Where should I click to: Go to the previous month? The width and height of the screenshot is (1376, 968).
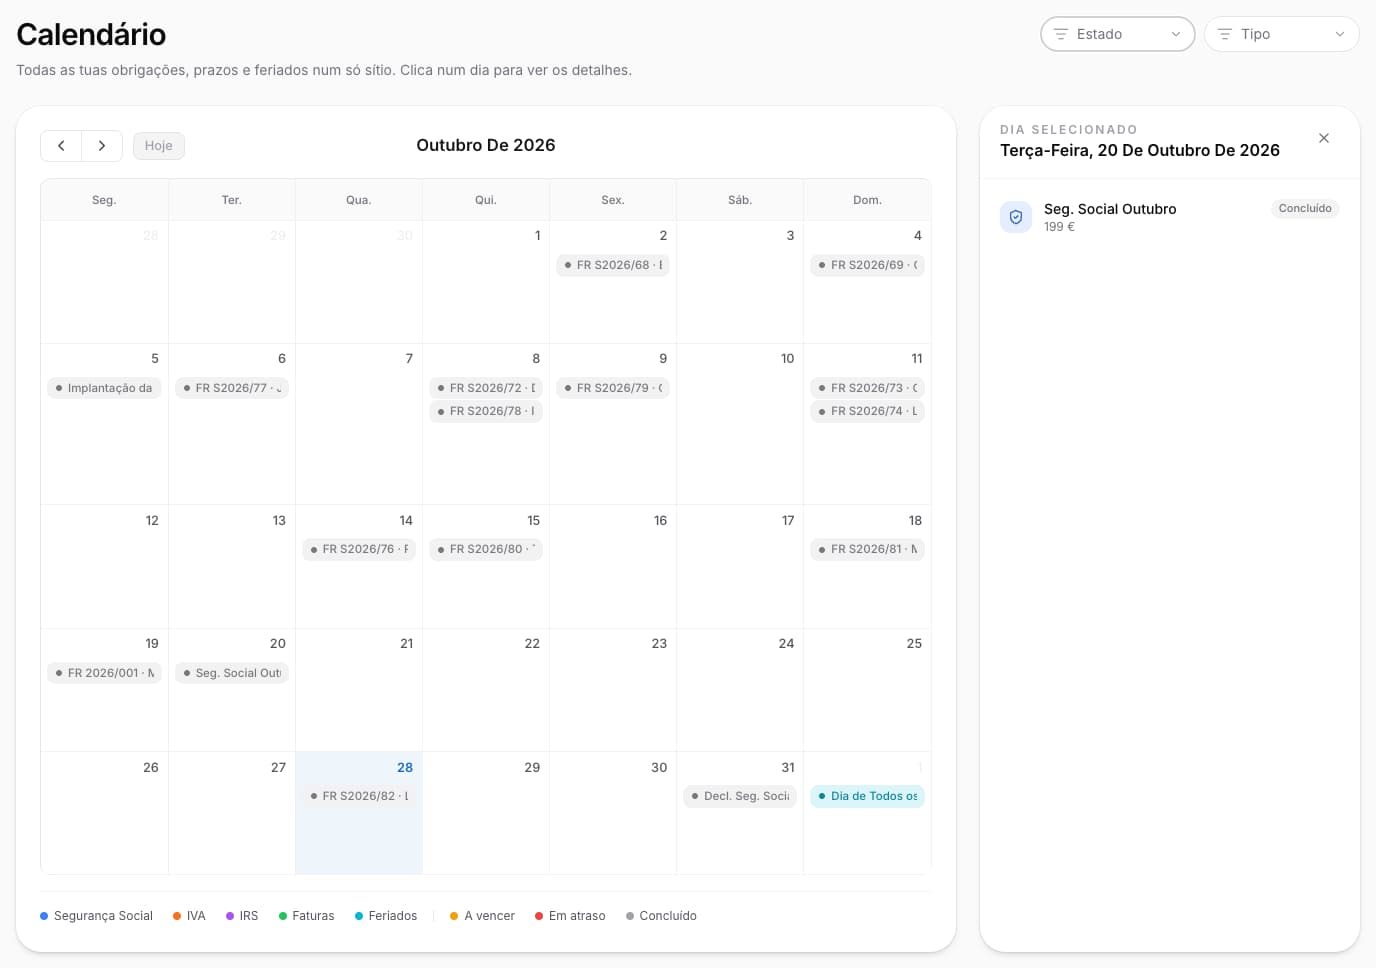[61, 146]
